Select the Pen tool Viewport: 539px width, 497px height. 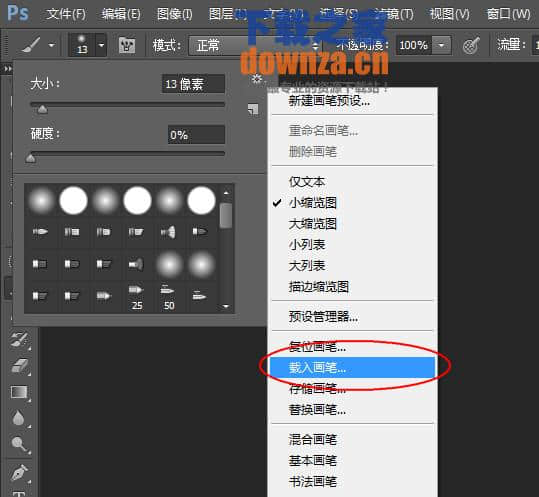20,473
